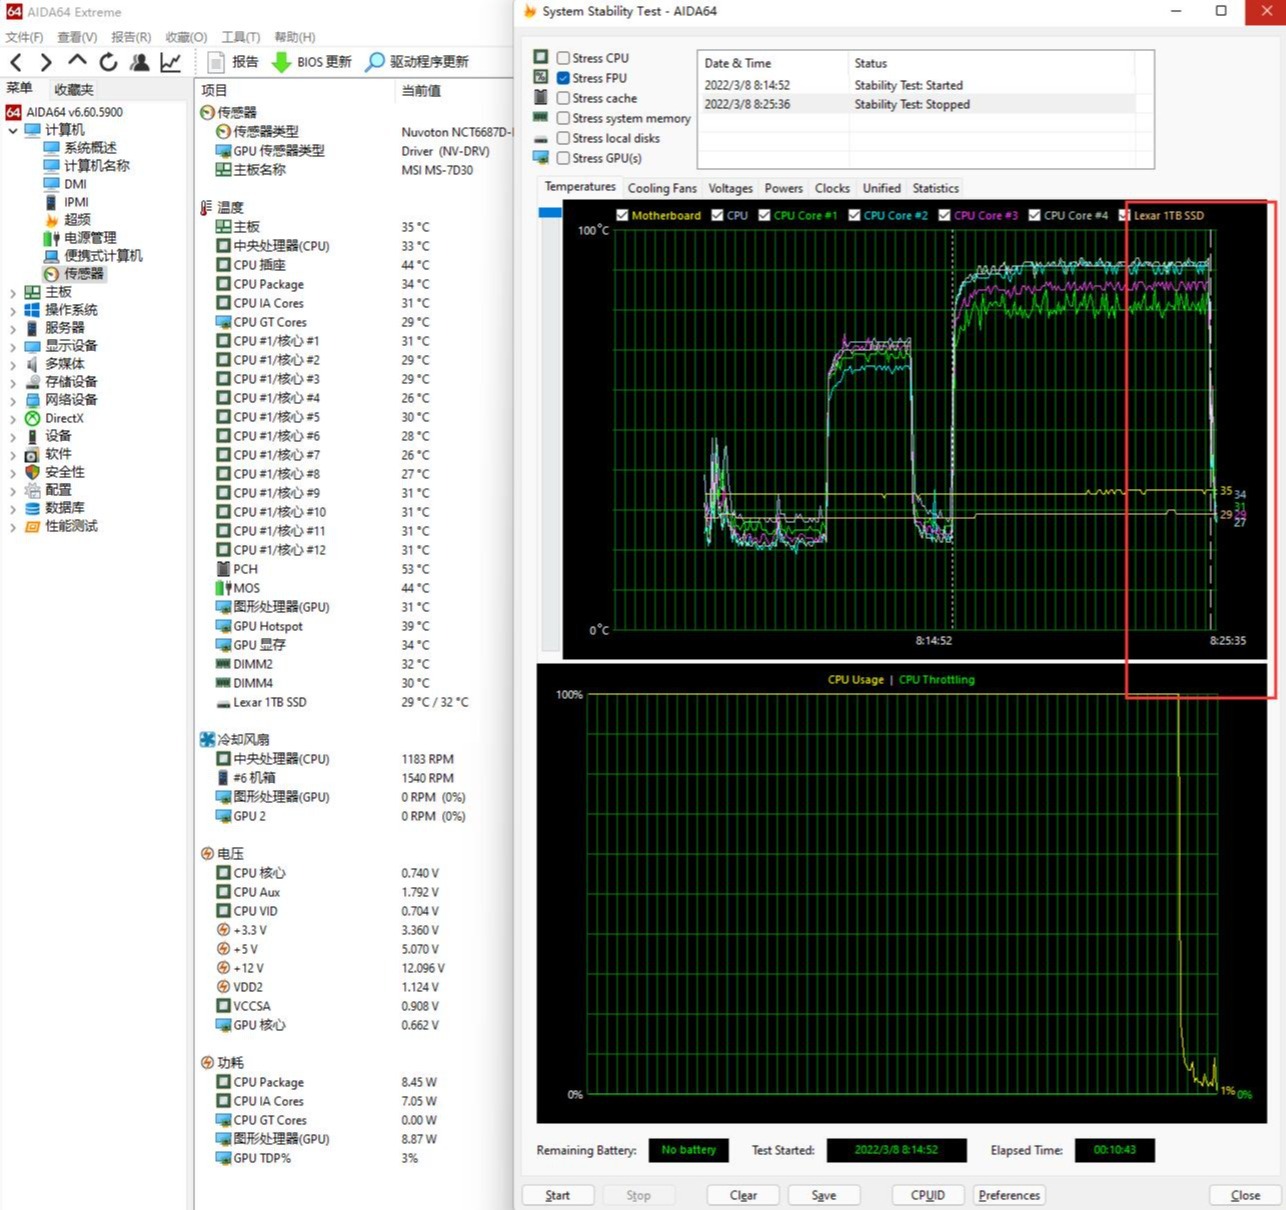The width and height of the screenshot is (1286, 1210).
Task: Click the refresh icon in toolbar
Action: pos(108,62)
